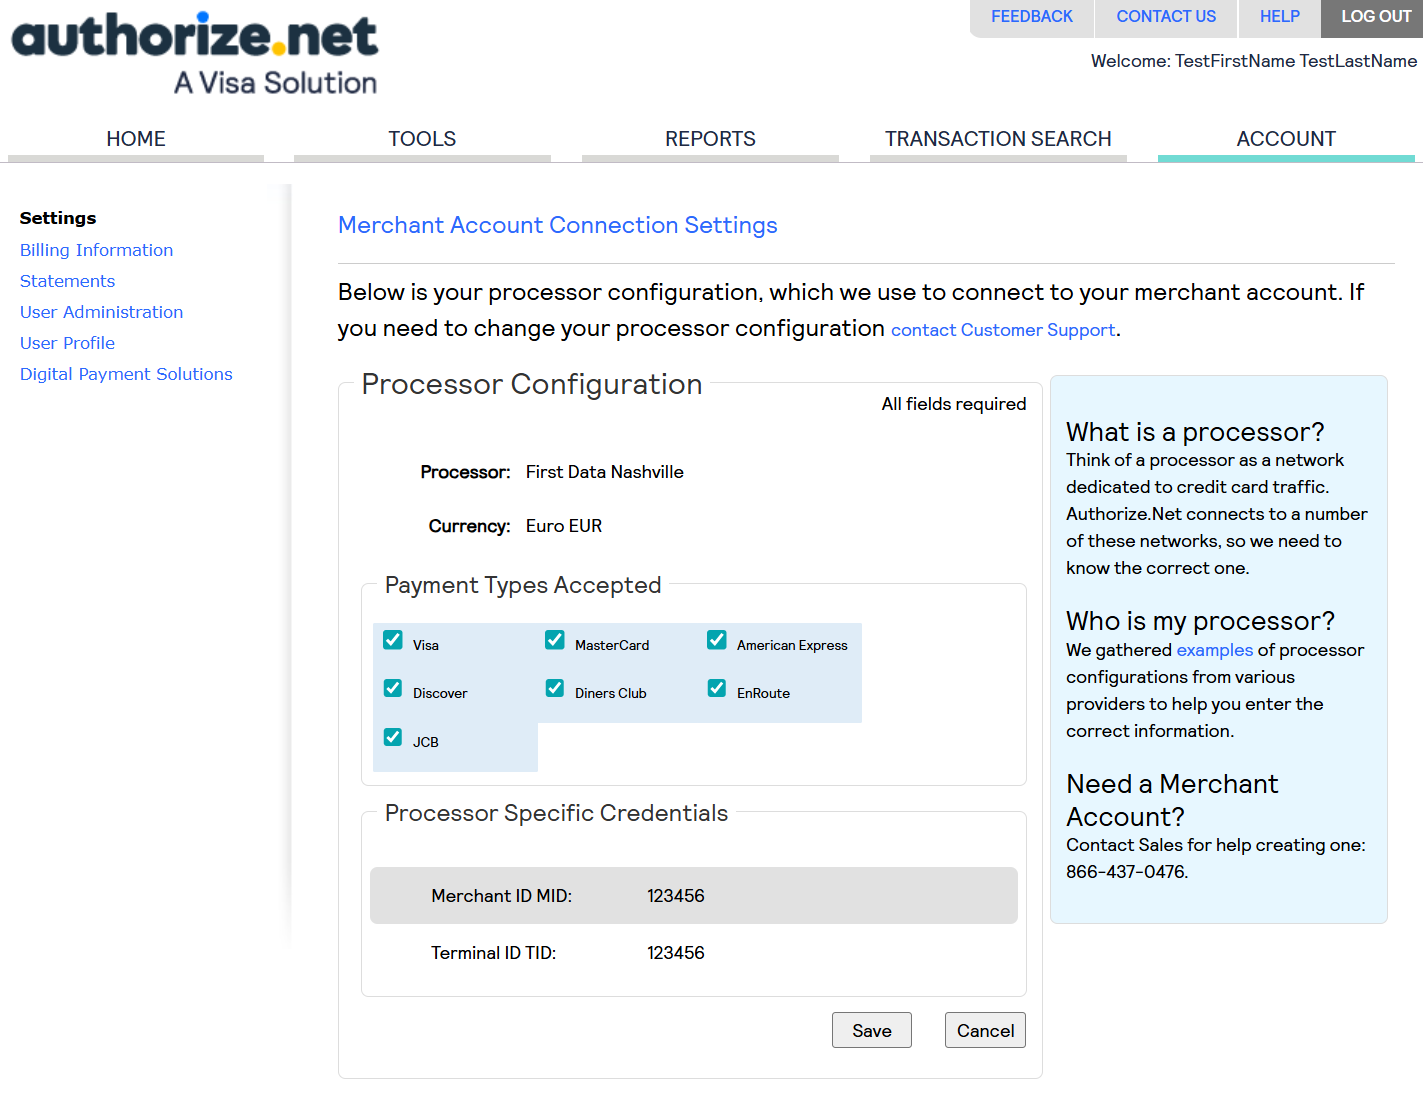
Task: Open Billing Information settings
Action: (96, 250)
